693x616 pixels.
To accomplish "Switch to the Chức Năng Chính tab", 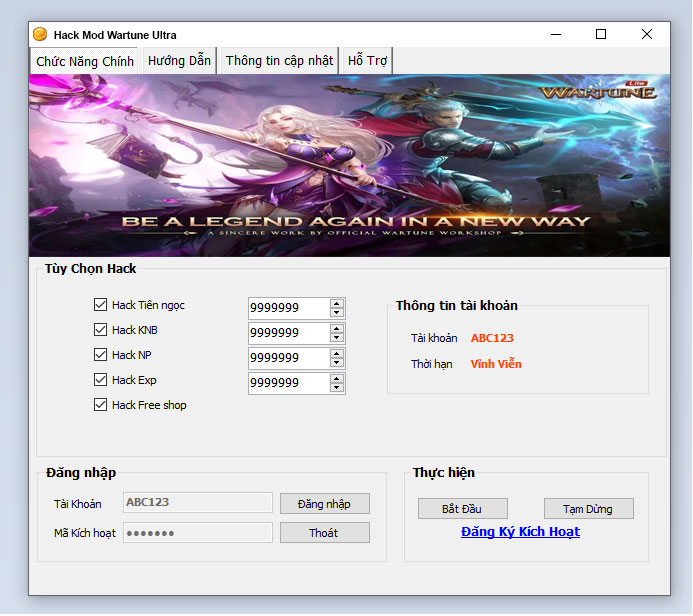I will coord(85,61).
